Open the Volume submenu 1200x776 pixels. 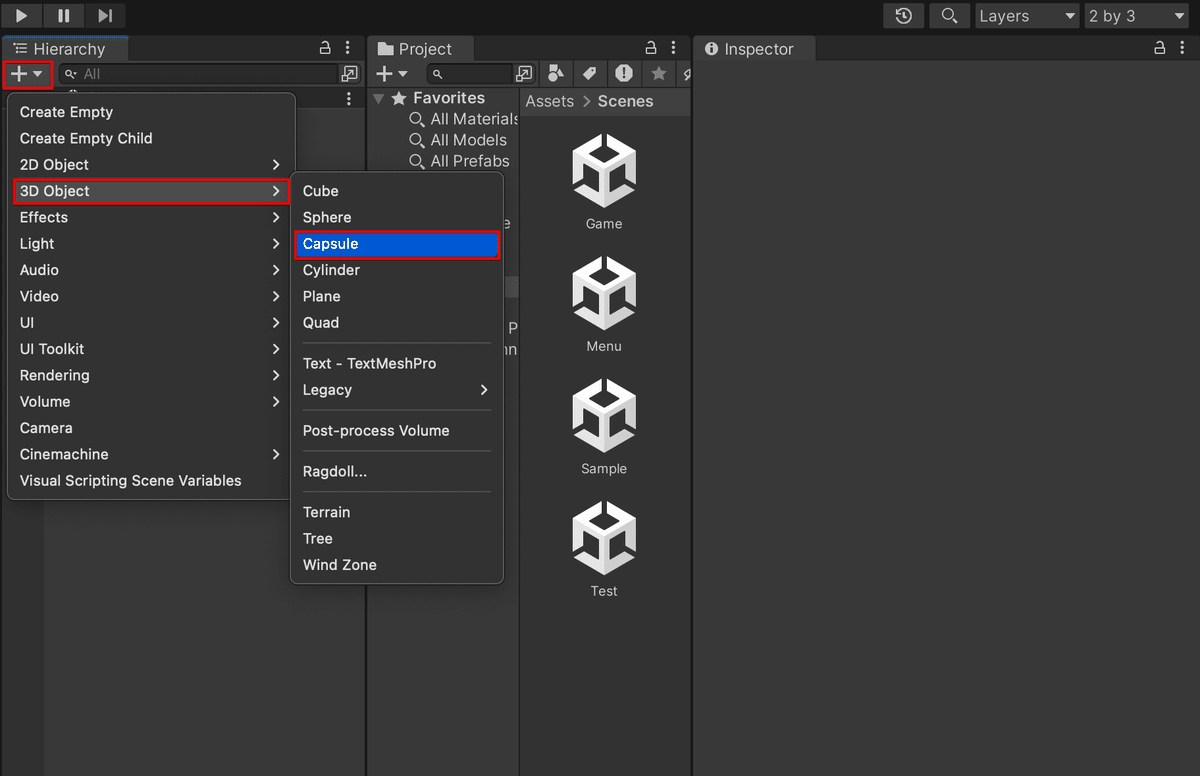151,401
